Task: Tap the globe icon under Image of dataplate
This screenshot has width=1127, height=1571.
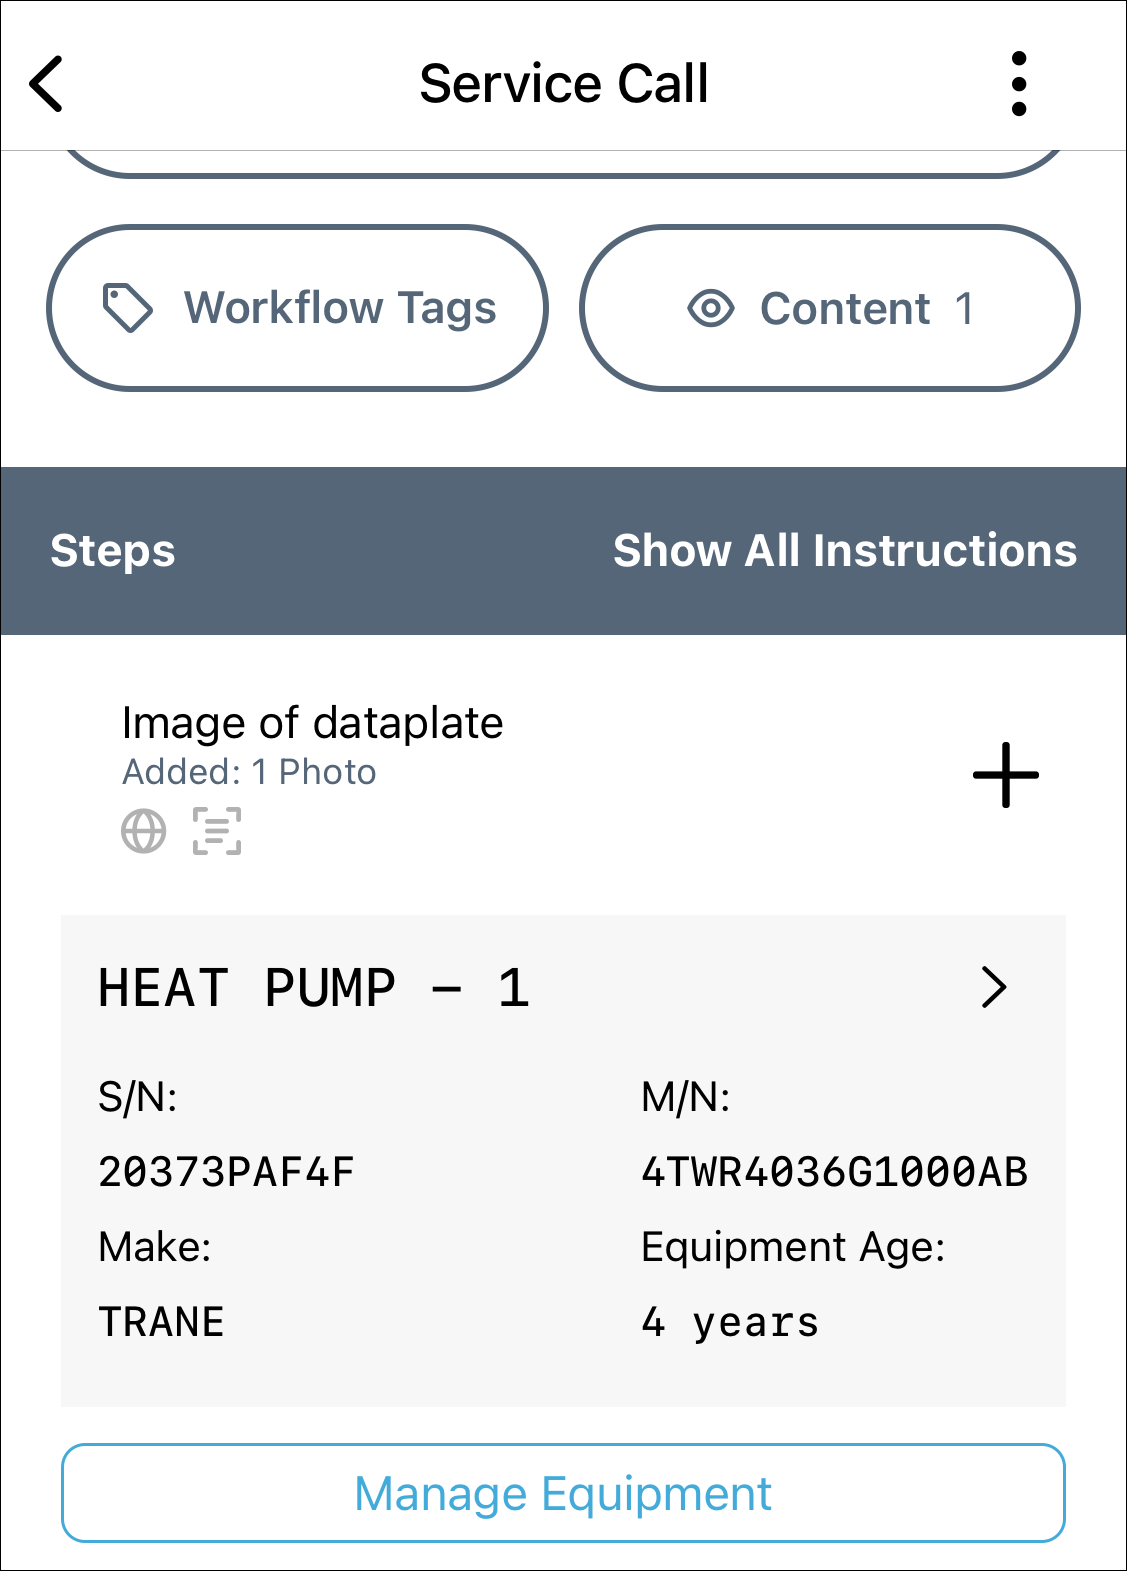Action: 144,831
